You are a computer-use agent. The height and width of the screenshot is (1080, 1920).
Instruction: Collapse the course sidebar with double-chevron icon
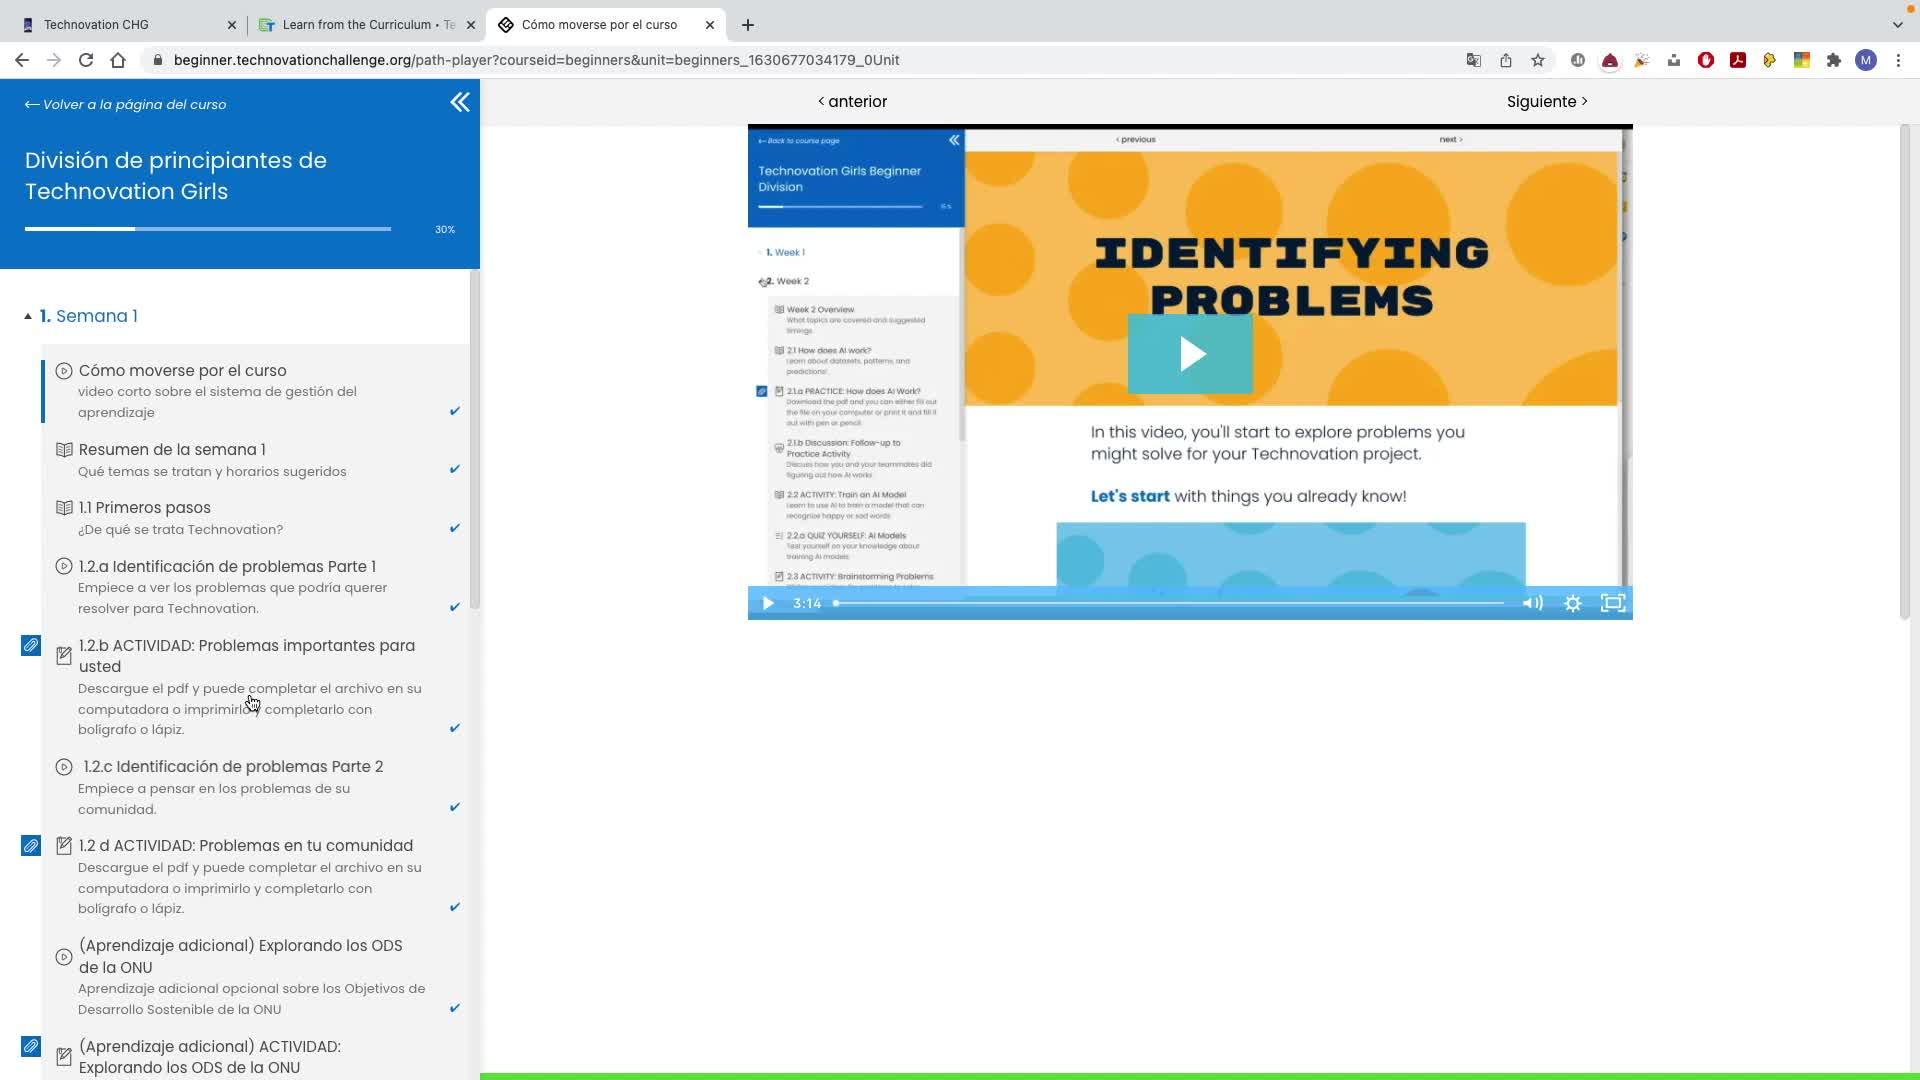click(x=459, y=102)
